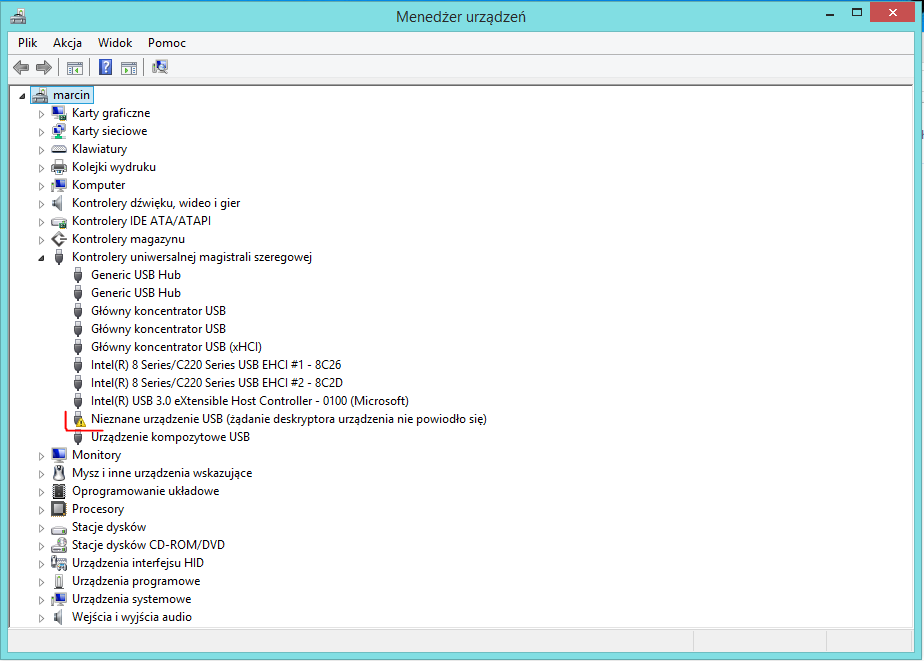924x661 pixels.
Task: Click the Kontrolery magazynu icon
Action: tap(59, 239)
